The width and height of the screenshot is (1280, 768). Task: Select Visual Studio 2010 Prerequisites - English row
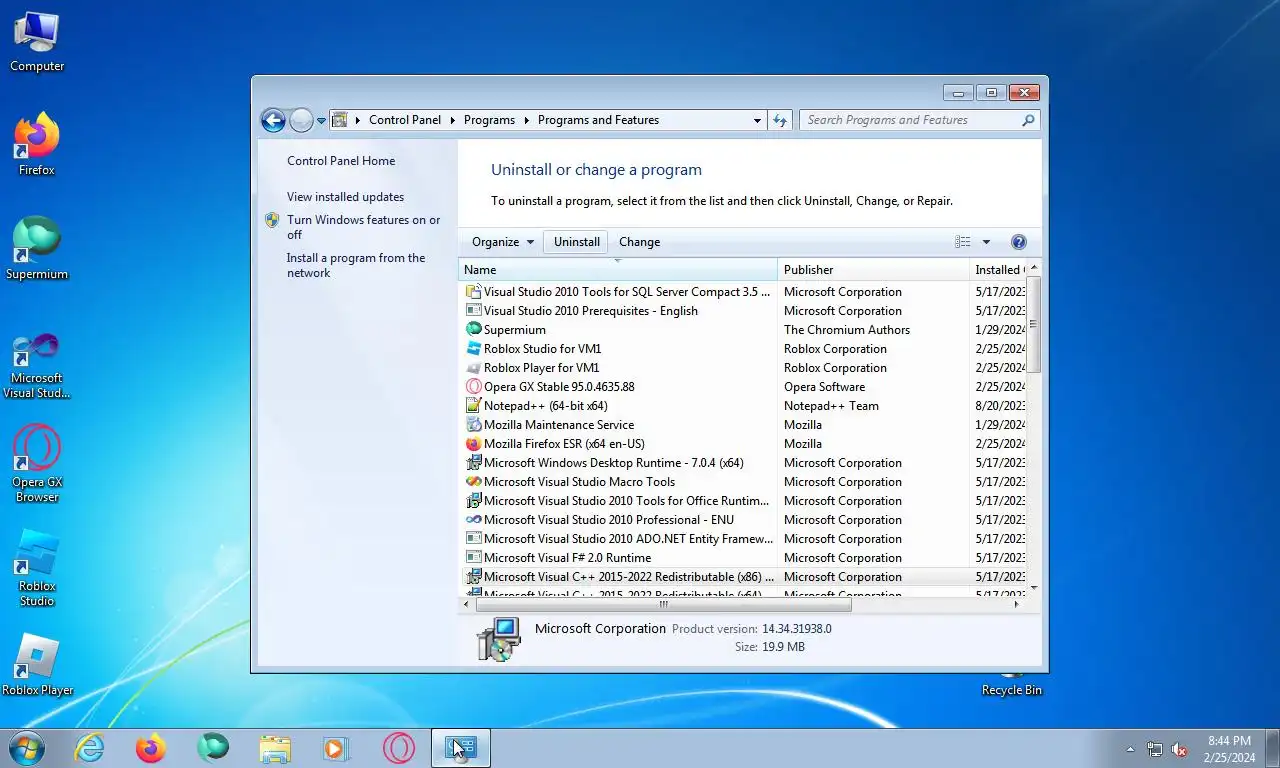coord(743,310)
